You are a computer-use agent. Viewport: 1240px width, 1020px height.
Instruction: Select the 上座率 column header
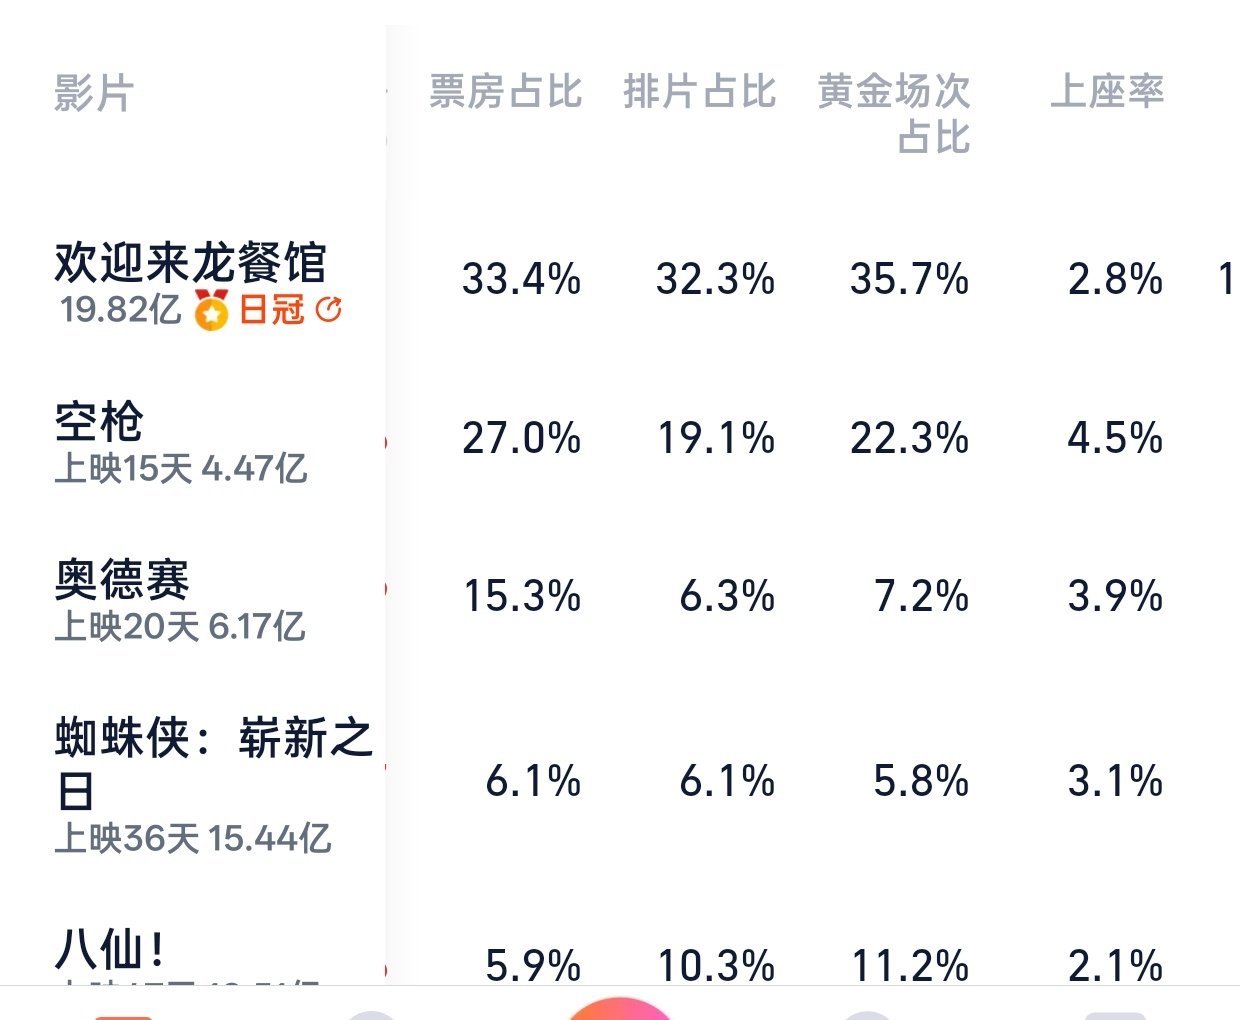tap(1107, 92)
